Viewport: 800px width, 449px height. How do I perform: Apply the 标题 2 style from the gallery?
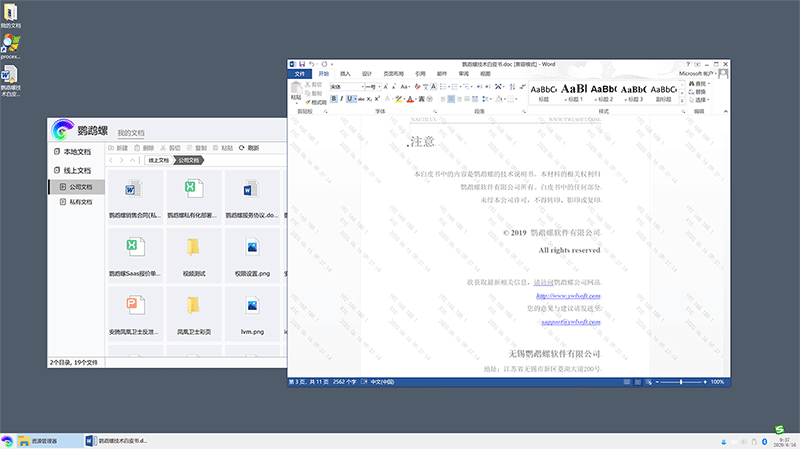point(604,92)
